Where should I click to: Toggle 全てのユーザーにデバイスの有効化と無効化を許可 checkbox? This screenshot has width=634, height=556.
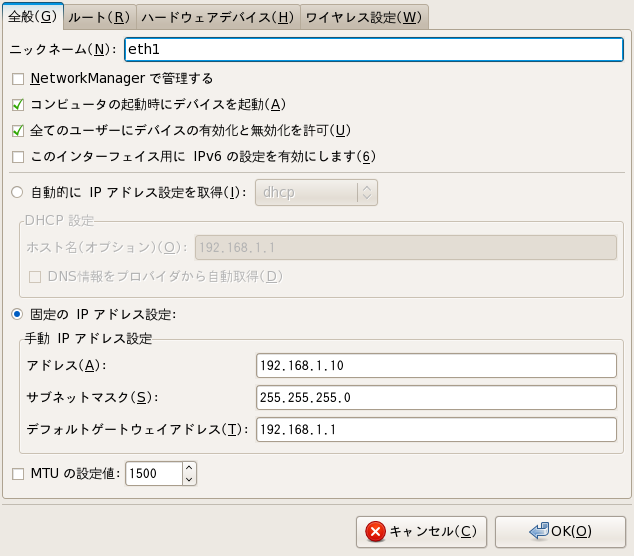18,131
